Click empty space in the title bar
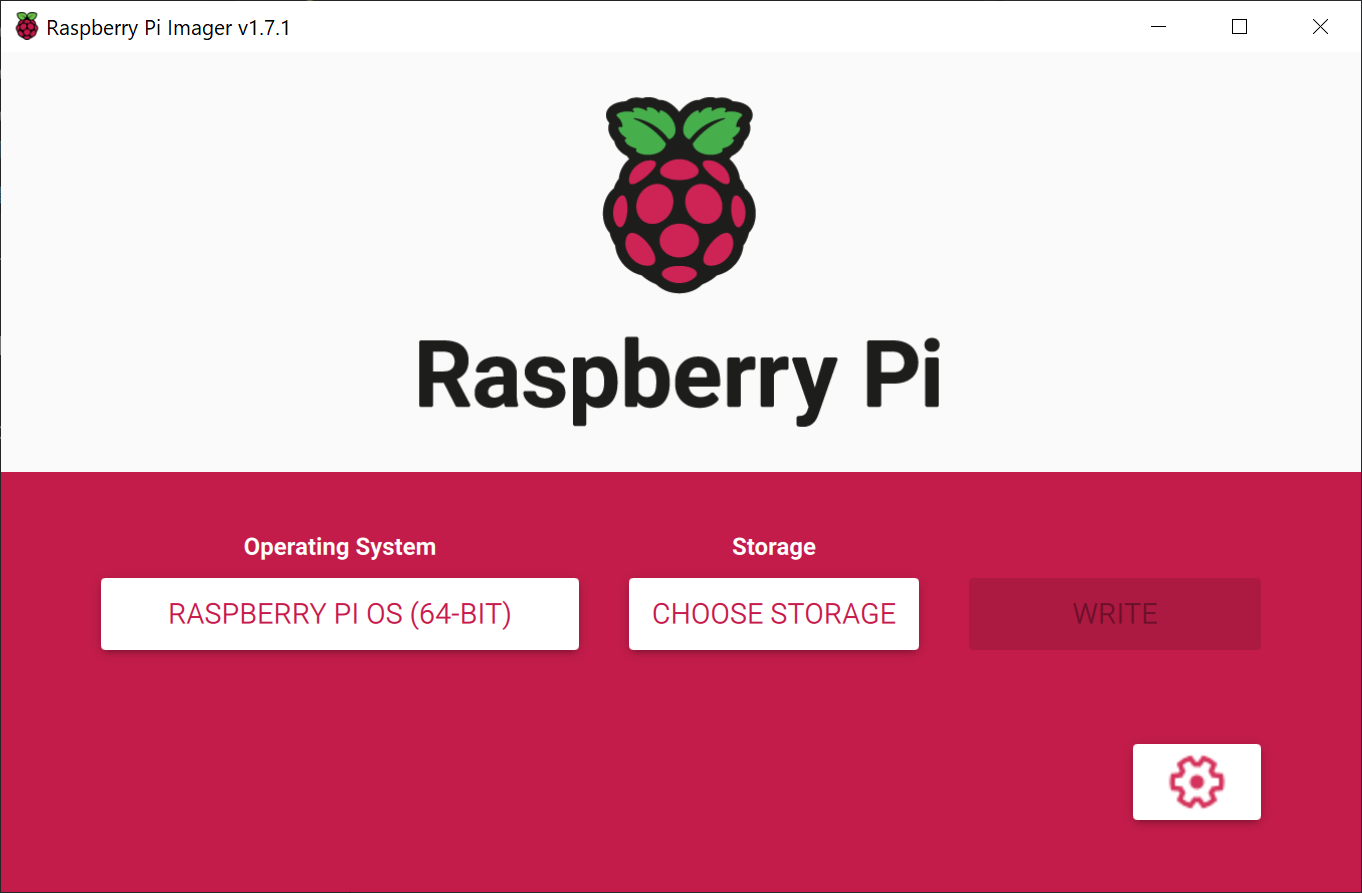Screen dimensions: 1362x893 700,27
